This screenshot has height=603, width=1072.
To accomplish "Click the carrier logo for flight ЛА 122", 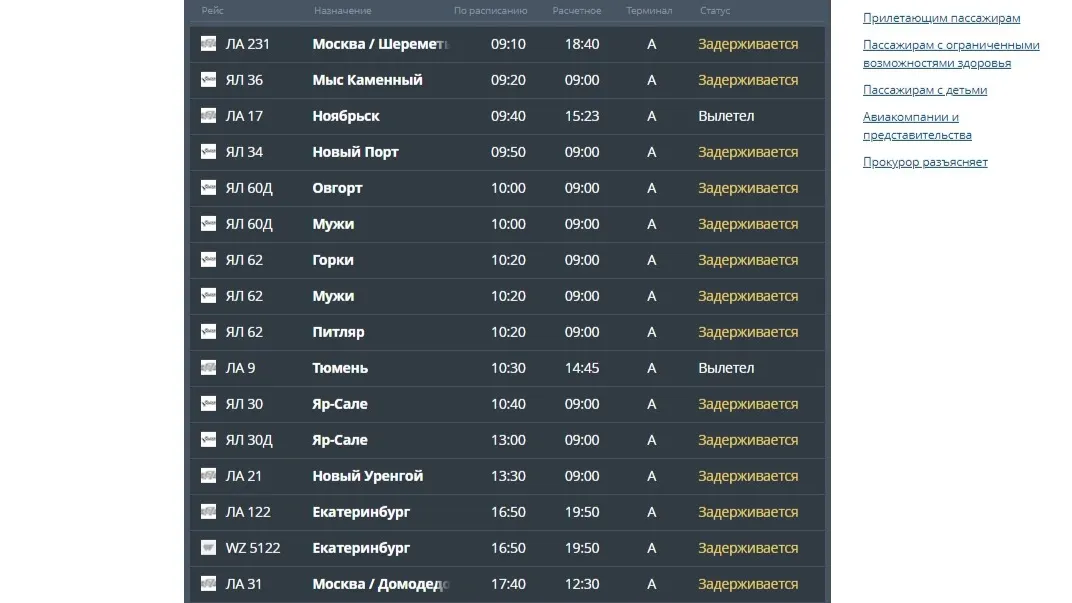I will coord(208,512).
